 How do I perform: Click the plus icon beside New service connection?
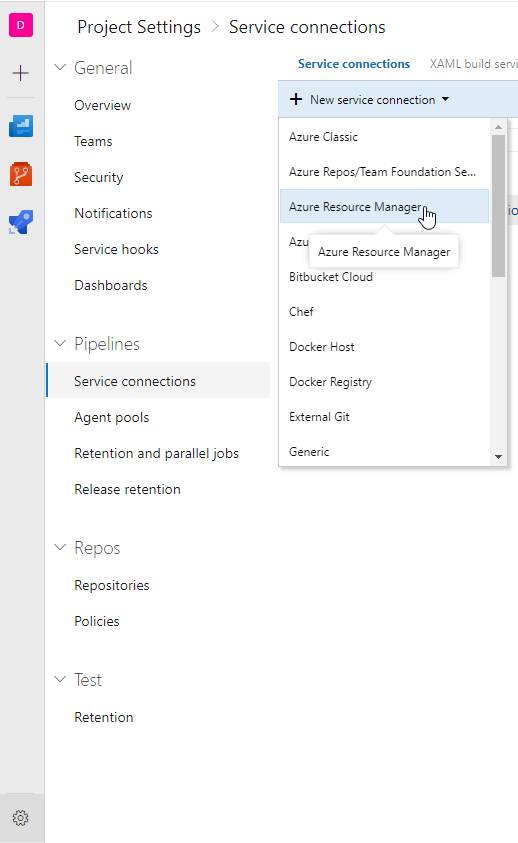coord(296,99)
